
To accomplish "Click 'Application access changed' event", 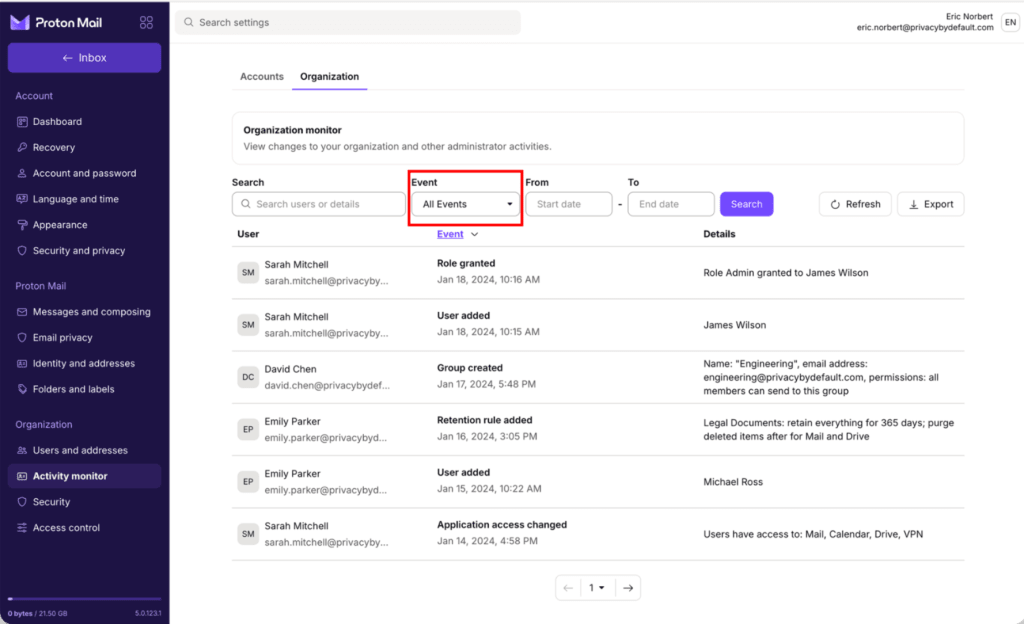I will (x=502, y=525).
